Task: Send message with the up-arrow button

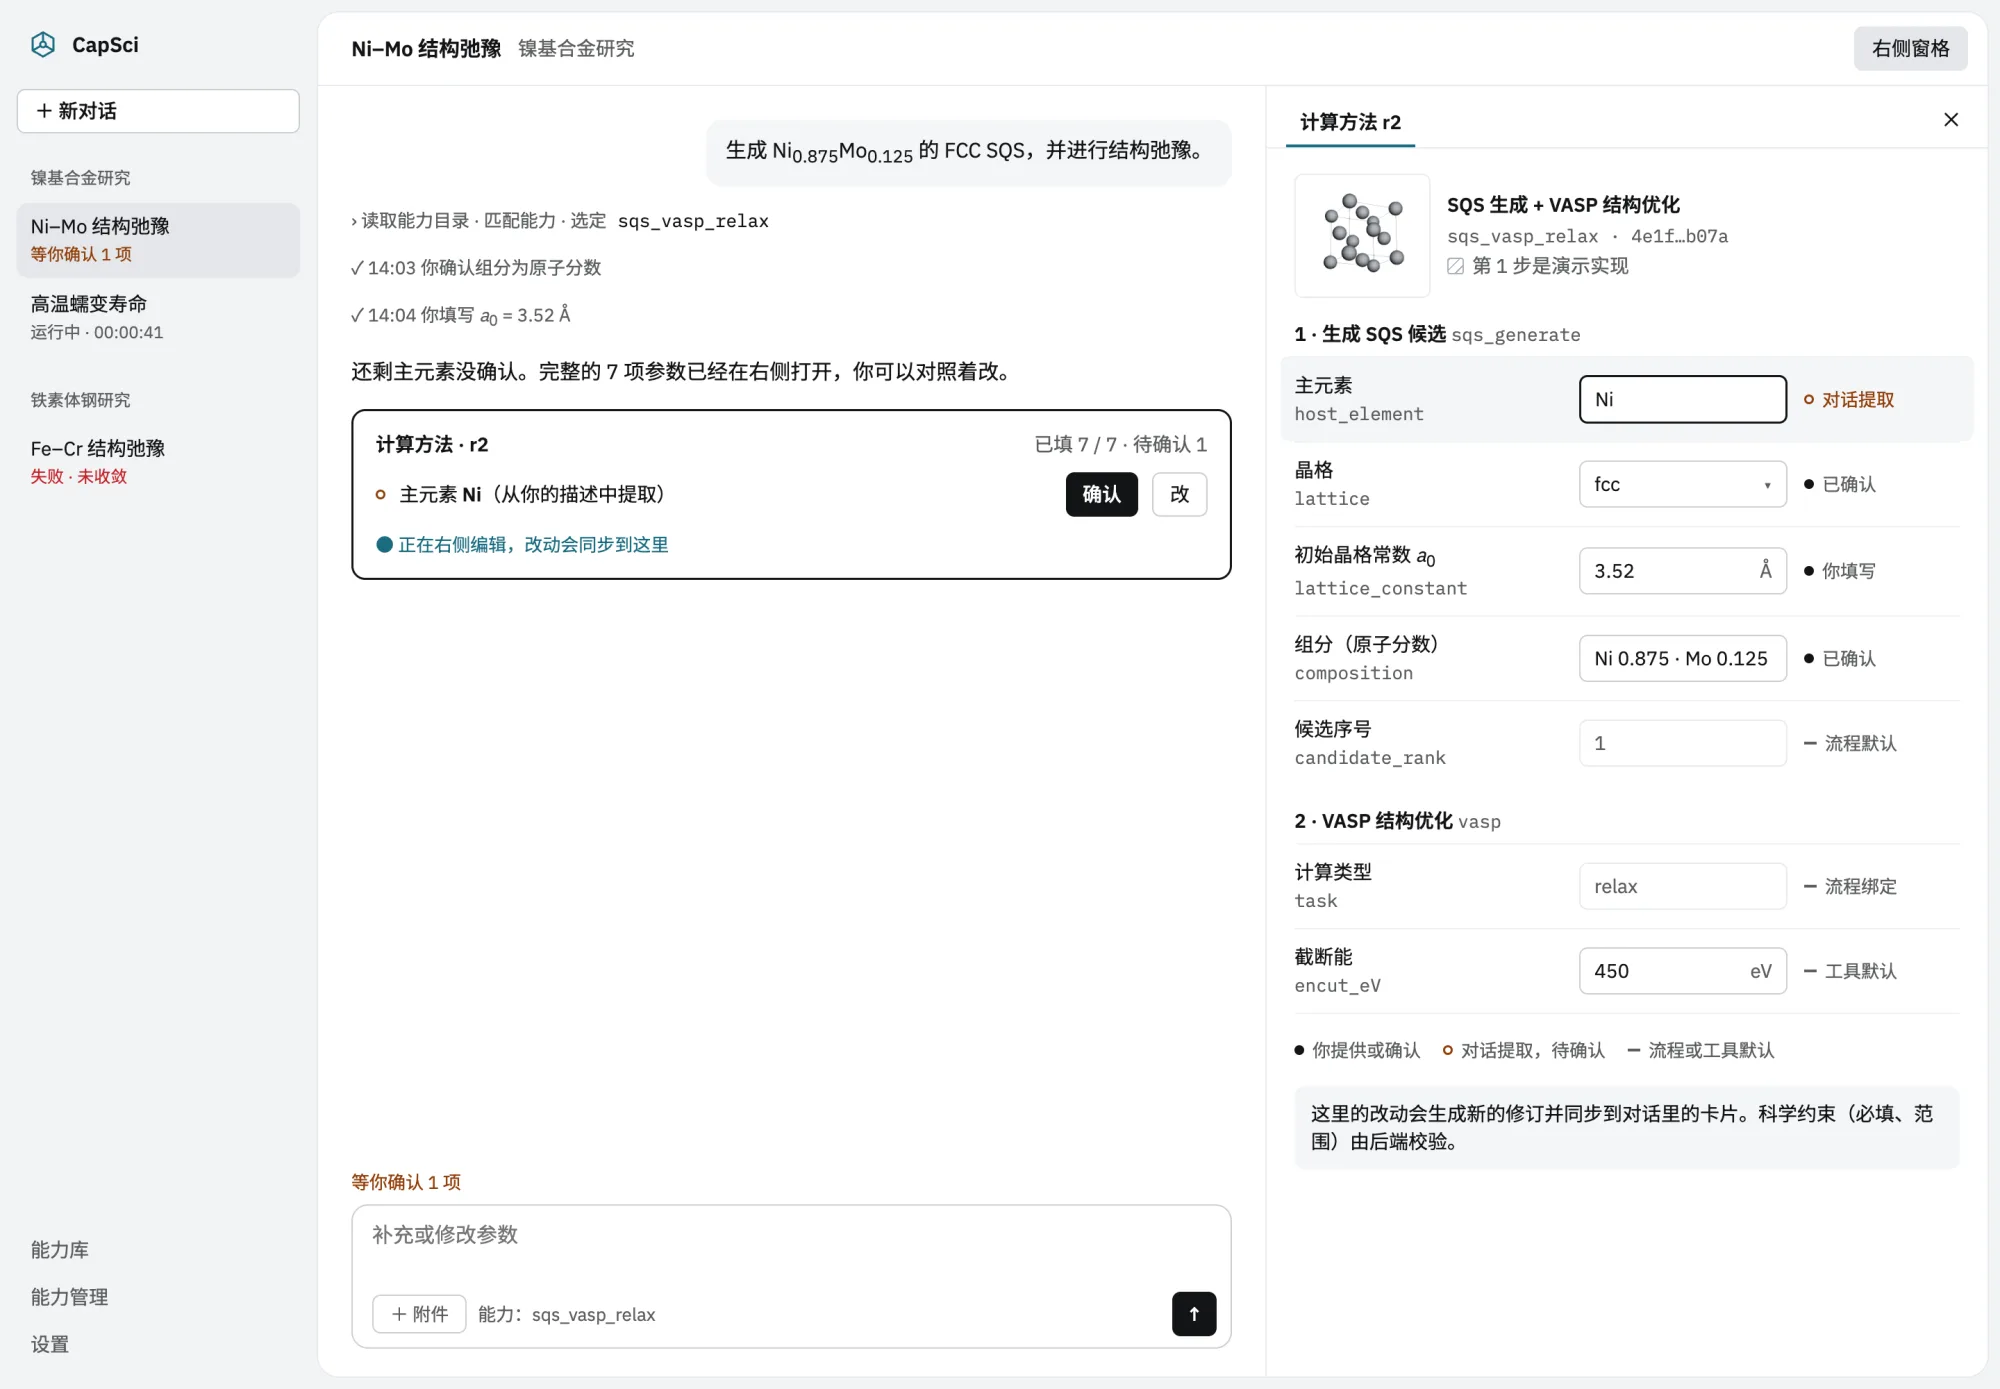Action: click(1194, 1314)
